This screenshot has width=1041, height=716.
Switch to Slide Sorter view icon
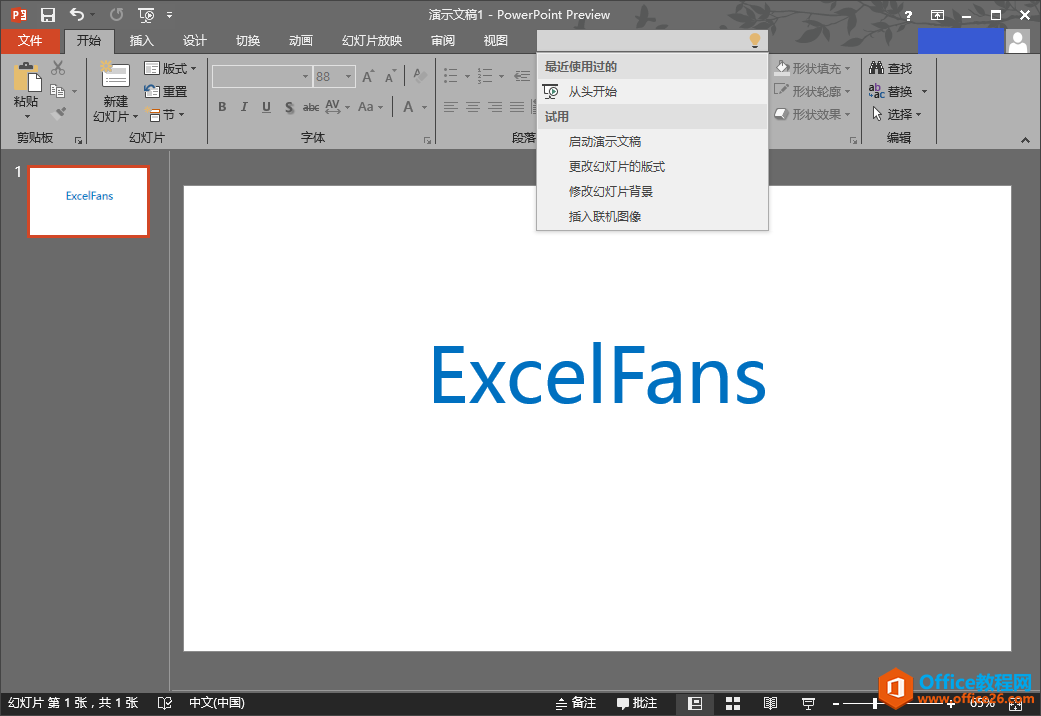coord(733,703)
